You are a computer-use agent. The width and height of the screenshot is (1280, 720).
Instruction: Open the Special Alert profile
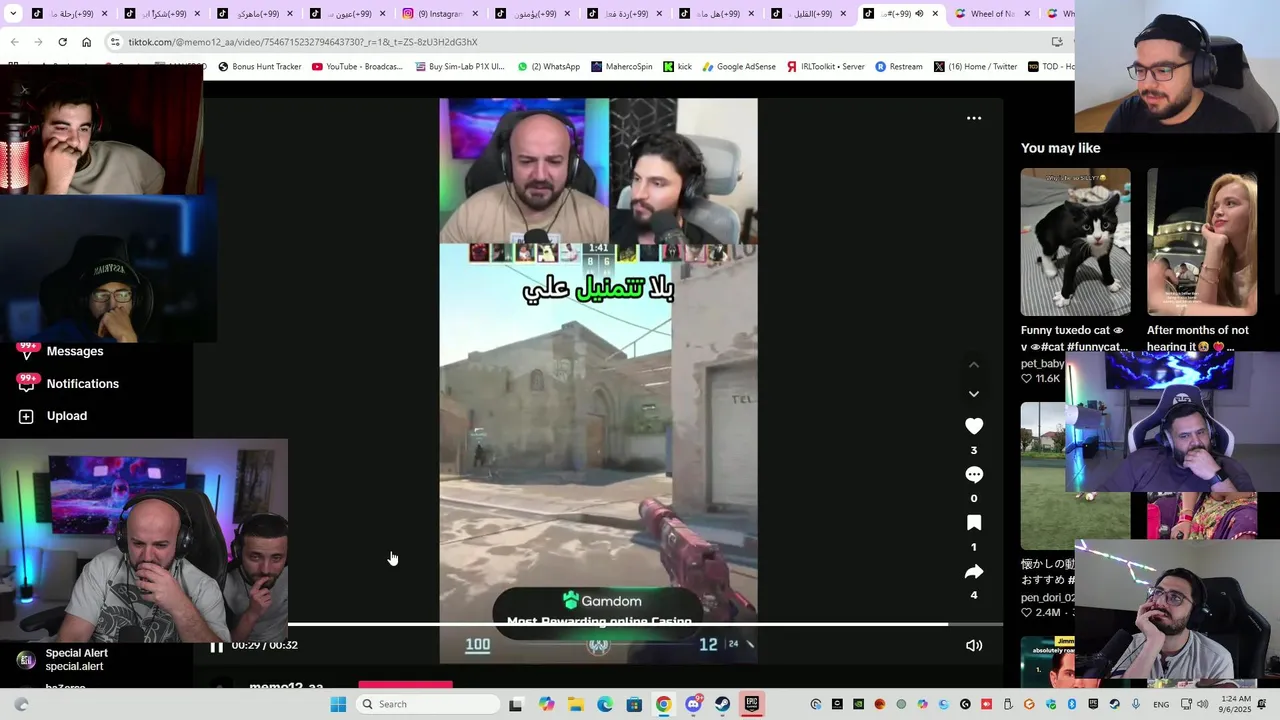(x=62, y=660)
